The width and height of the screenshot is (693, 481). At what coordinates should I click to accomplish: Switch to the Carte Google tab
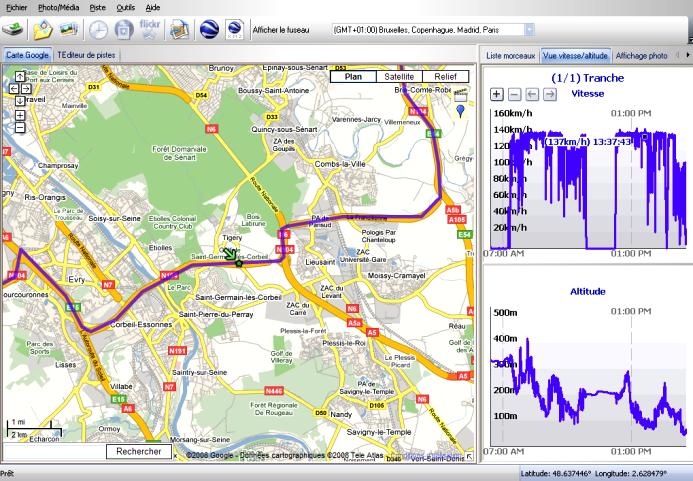[x=27, y=55]
